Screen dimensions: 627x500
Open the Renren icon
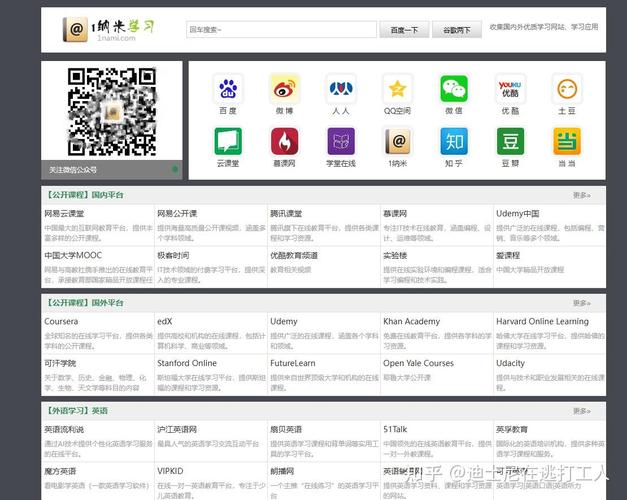[341, 89]
